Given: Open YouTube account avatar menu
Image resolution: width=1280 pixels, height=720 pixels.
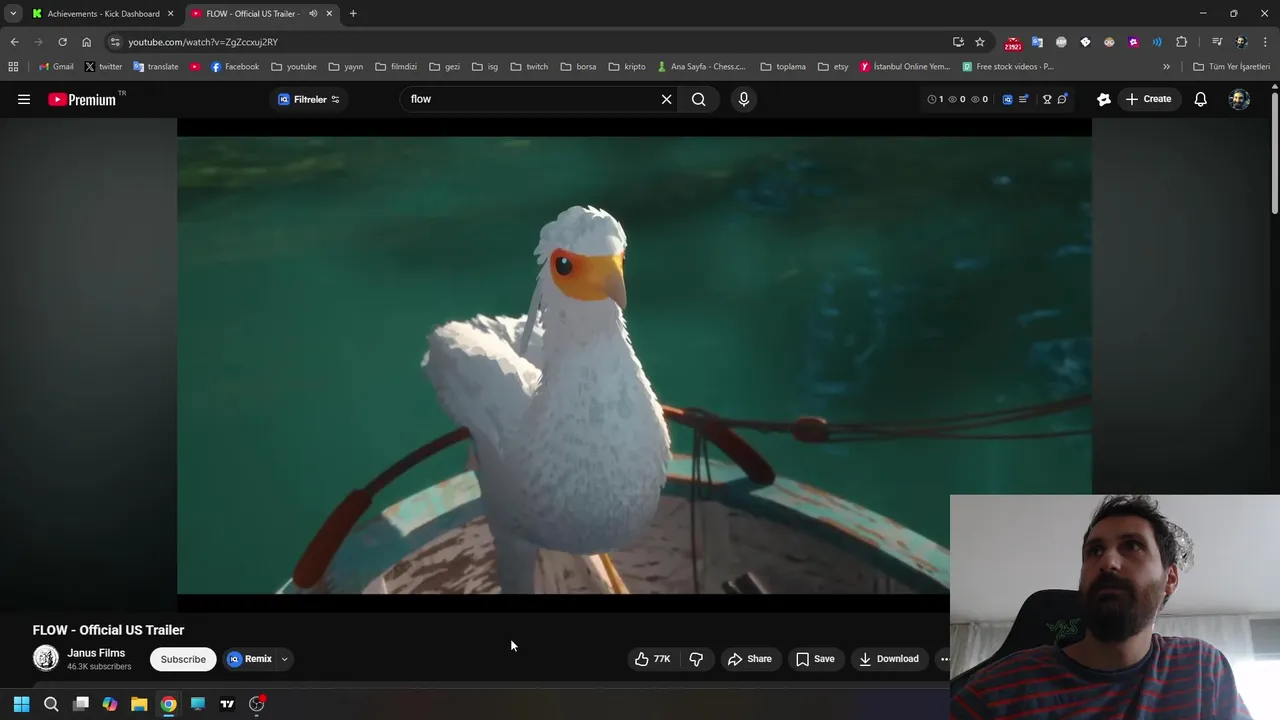Looking at the screenshot, I should (x=1239, y=99).
